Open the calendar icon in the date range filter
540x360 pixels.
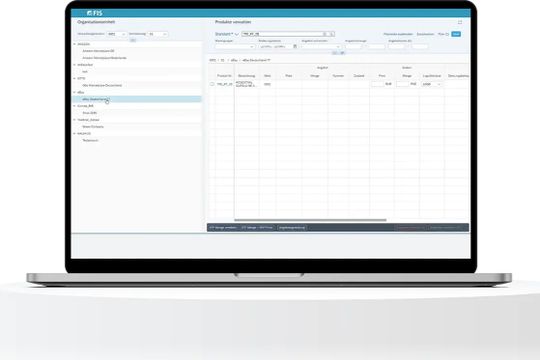point(295,47)
